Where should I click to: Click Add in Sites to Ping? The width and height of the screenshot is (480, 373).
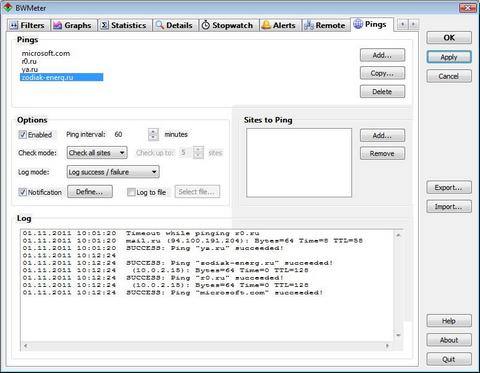pos(382,136)
